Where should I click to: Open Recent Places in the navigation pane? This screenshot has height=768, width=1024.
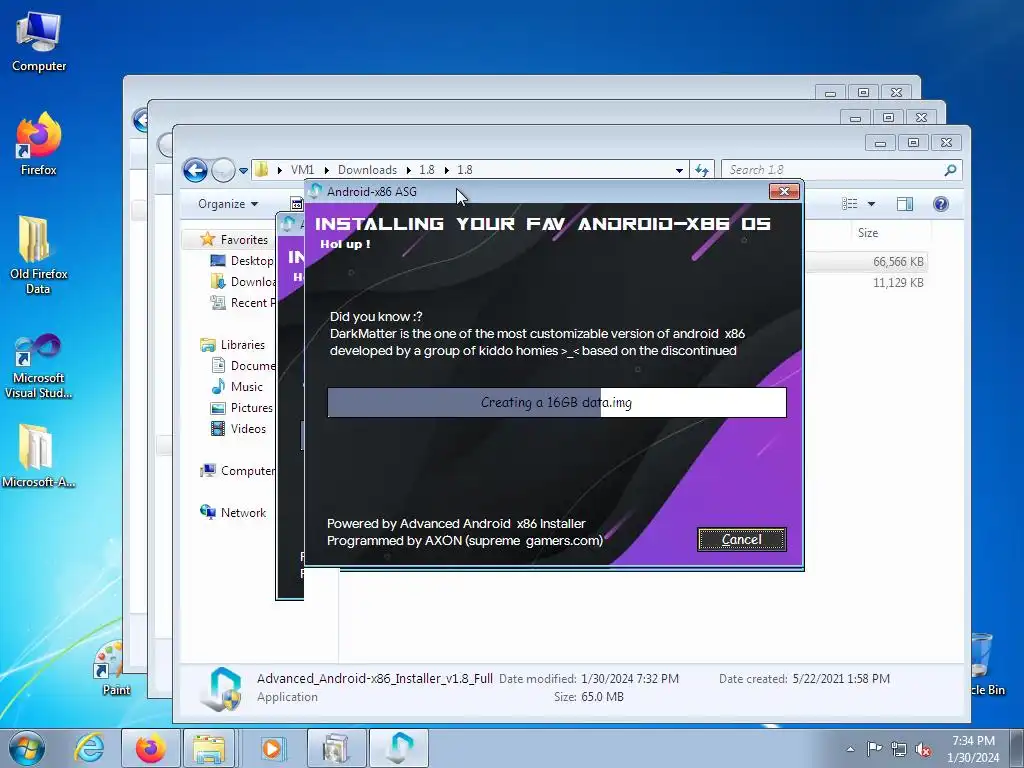point(252,302)
